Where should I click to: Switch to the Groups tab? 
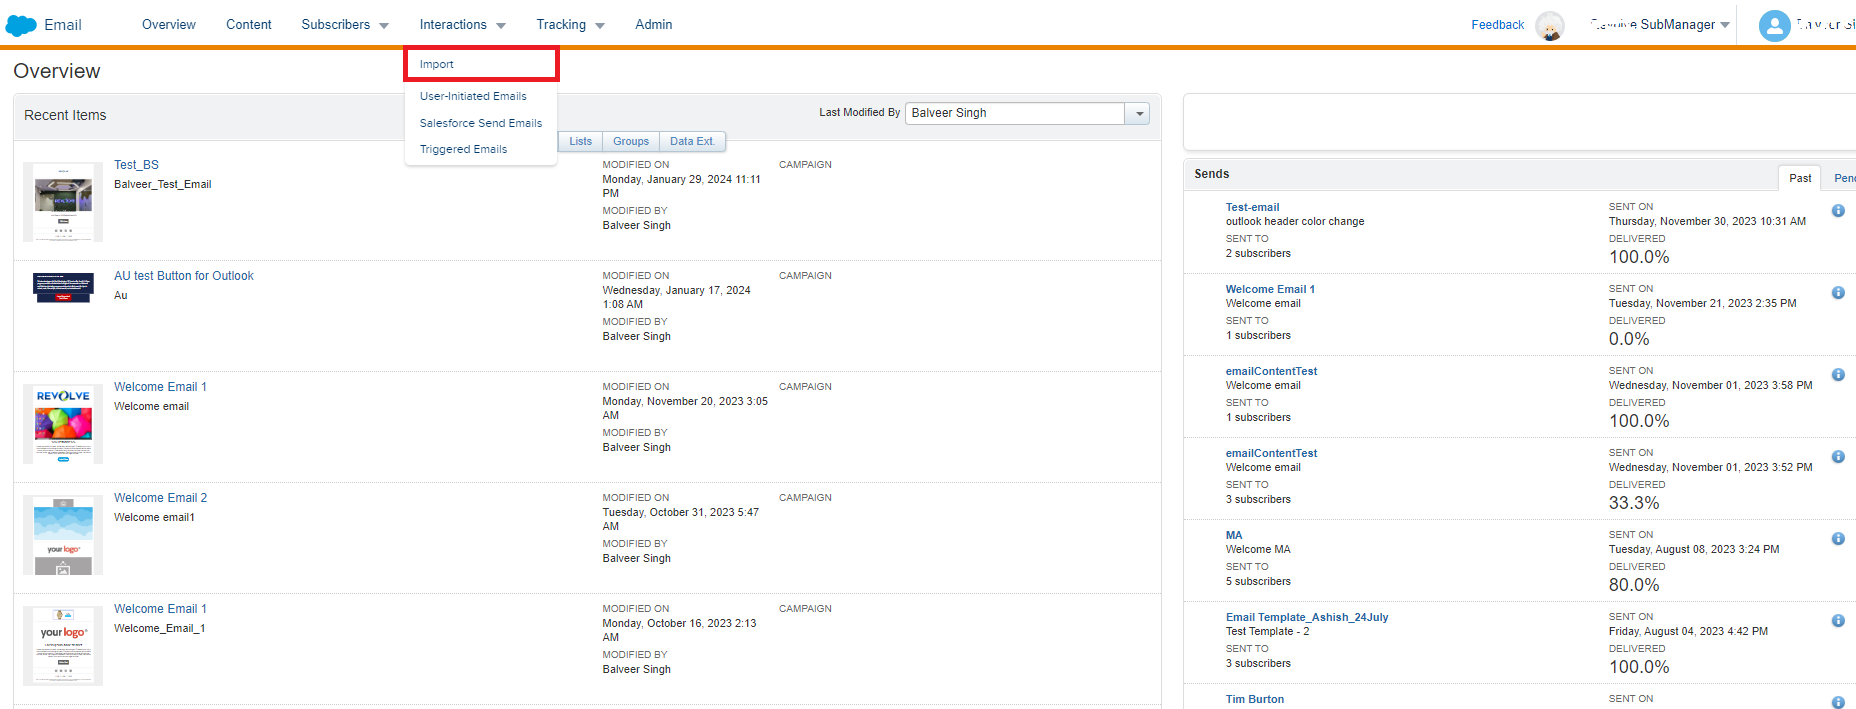[631, 142]
